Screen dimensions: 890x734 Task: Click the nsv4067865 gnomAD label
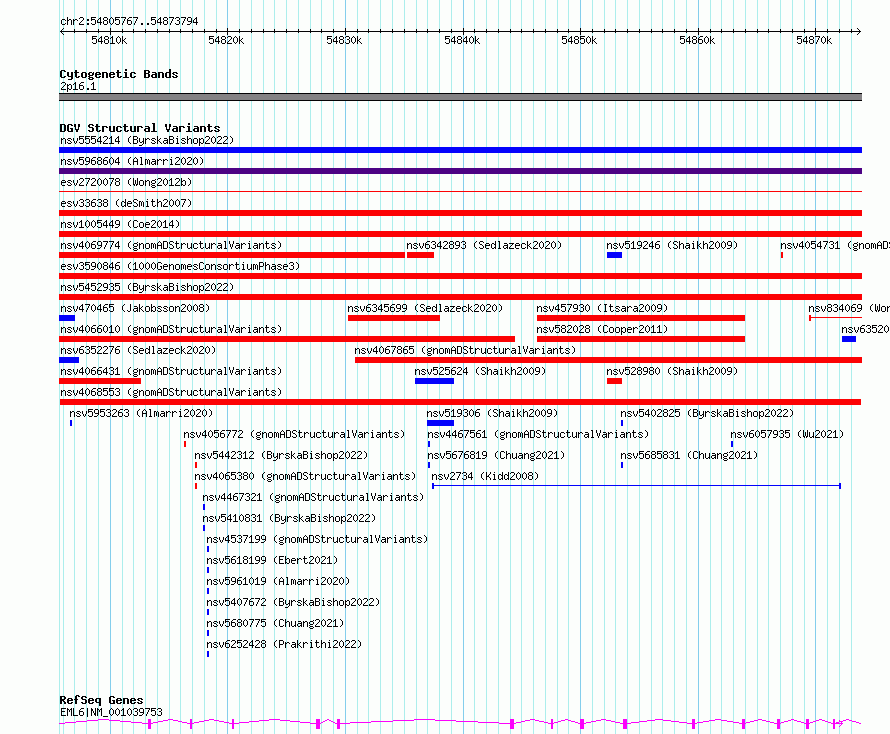(x=465, y=350)
